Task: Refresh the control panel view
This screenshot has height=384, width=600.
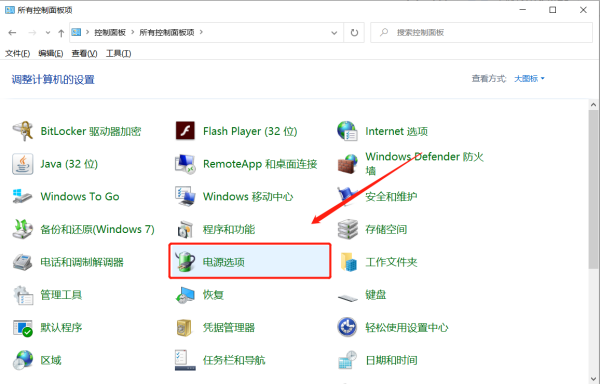Action: 354,33
